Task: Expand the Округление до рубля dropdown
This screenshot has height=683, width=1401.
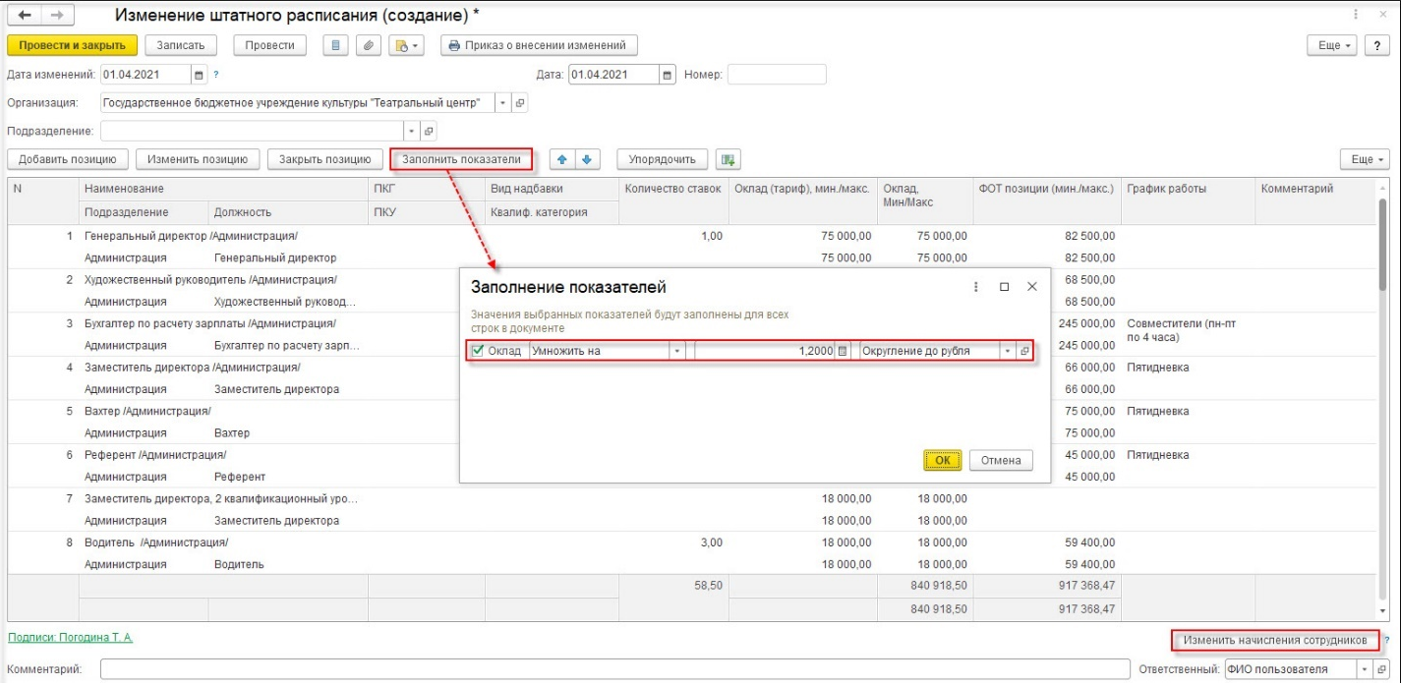Action: pyautogui.click(x=1007, y=351)
